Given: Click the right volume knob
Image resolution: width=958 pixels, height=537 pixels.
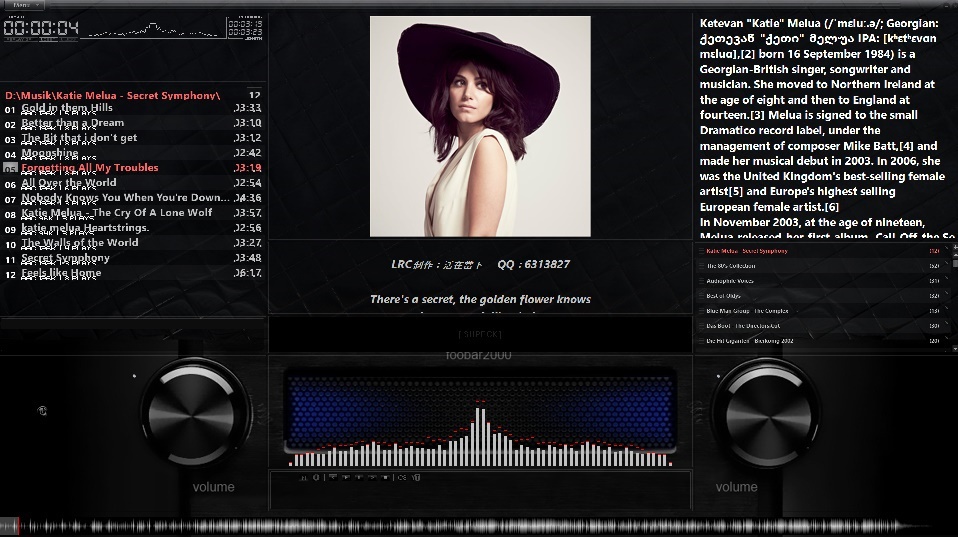Looking at the screenshot, I should (x=767, y=414).
